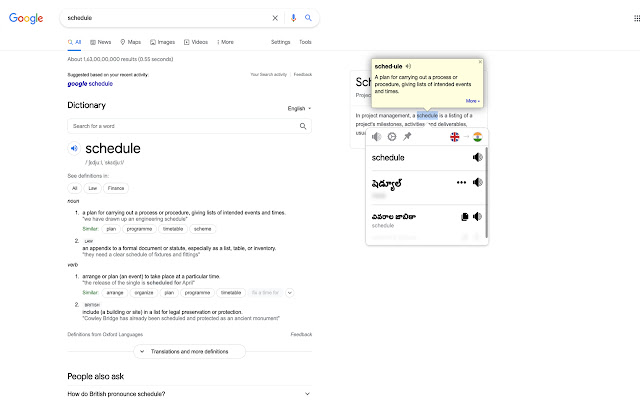Copy the Telugu definition using copy icon
Viewport: 640px width, 400px height.
click(x=463, y=217)
